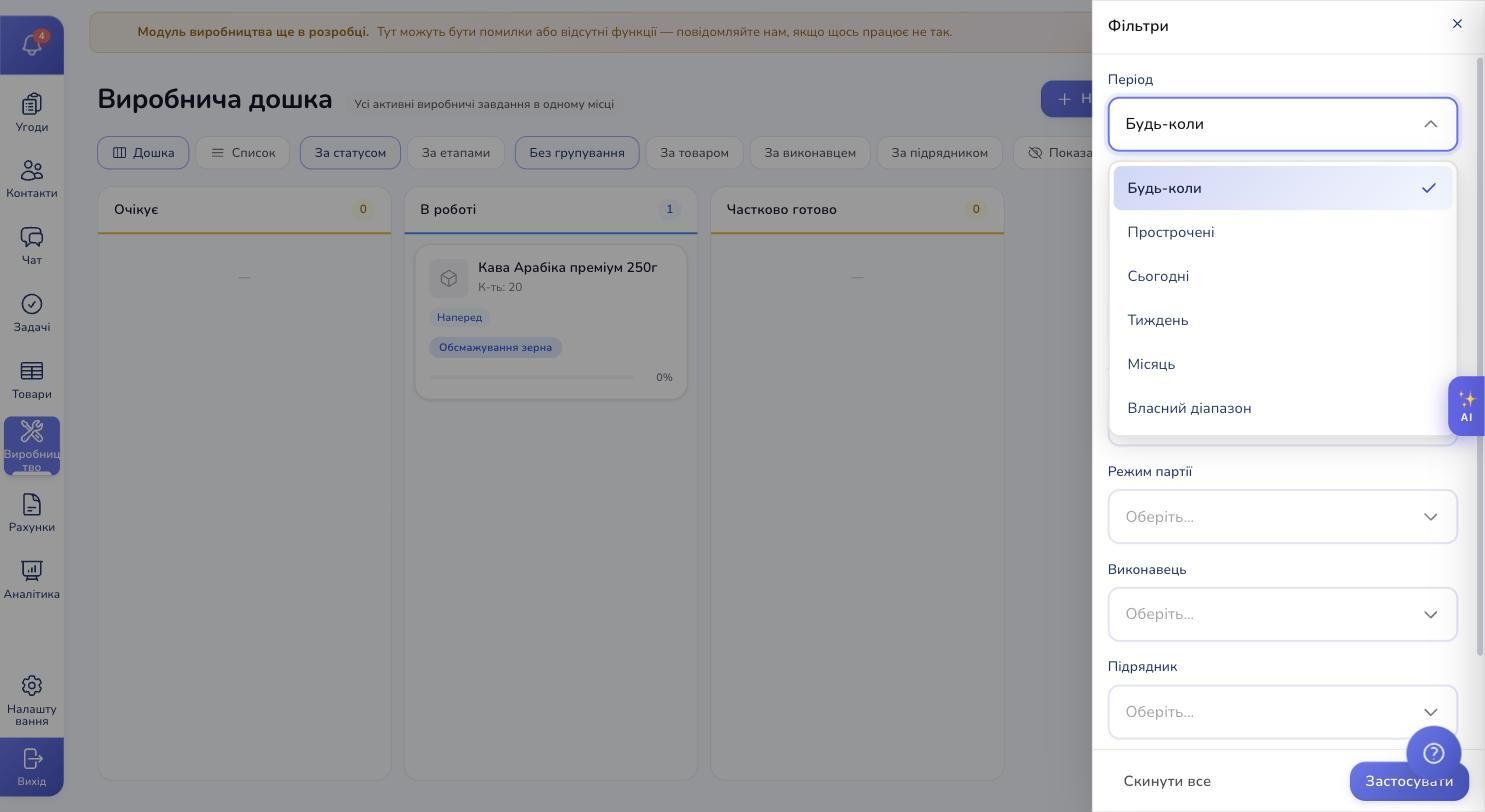Click the filters panel scrollbar
Screen dimensions: 1485x812
coord(1481,357)
